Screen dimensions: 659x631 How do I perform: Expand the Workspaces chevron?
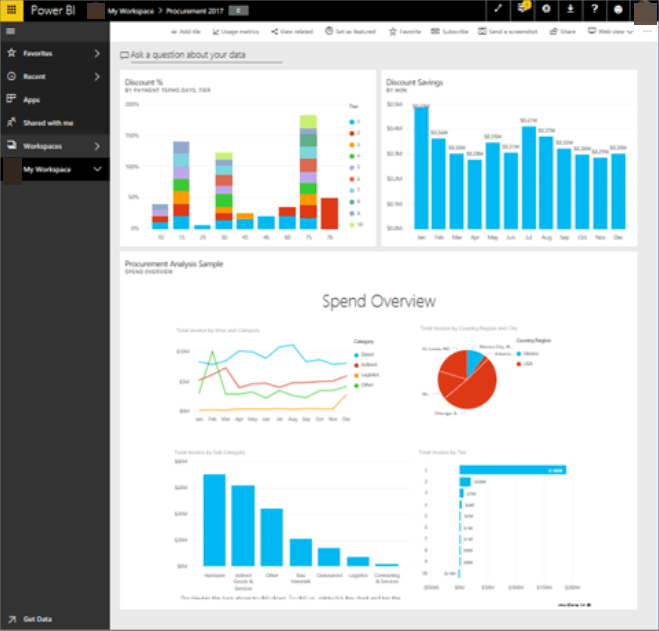click(x=97, y=146)
